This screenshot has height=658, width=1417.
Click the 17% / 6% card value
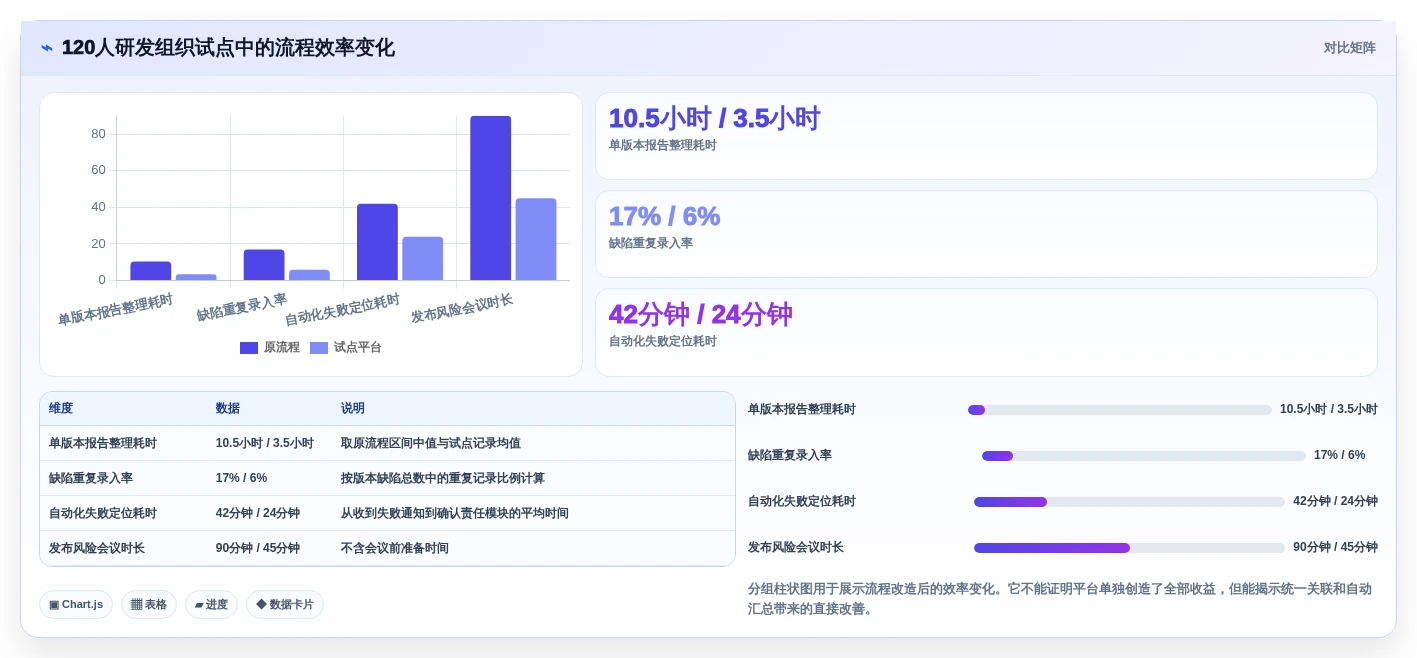tap(664, 216)
